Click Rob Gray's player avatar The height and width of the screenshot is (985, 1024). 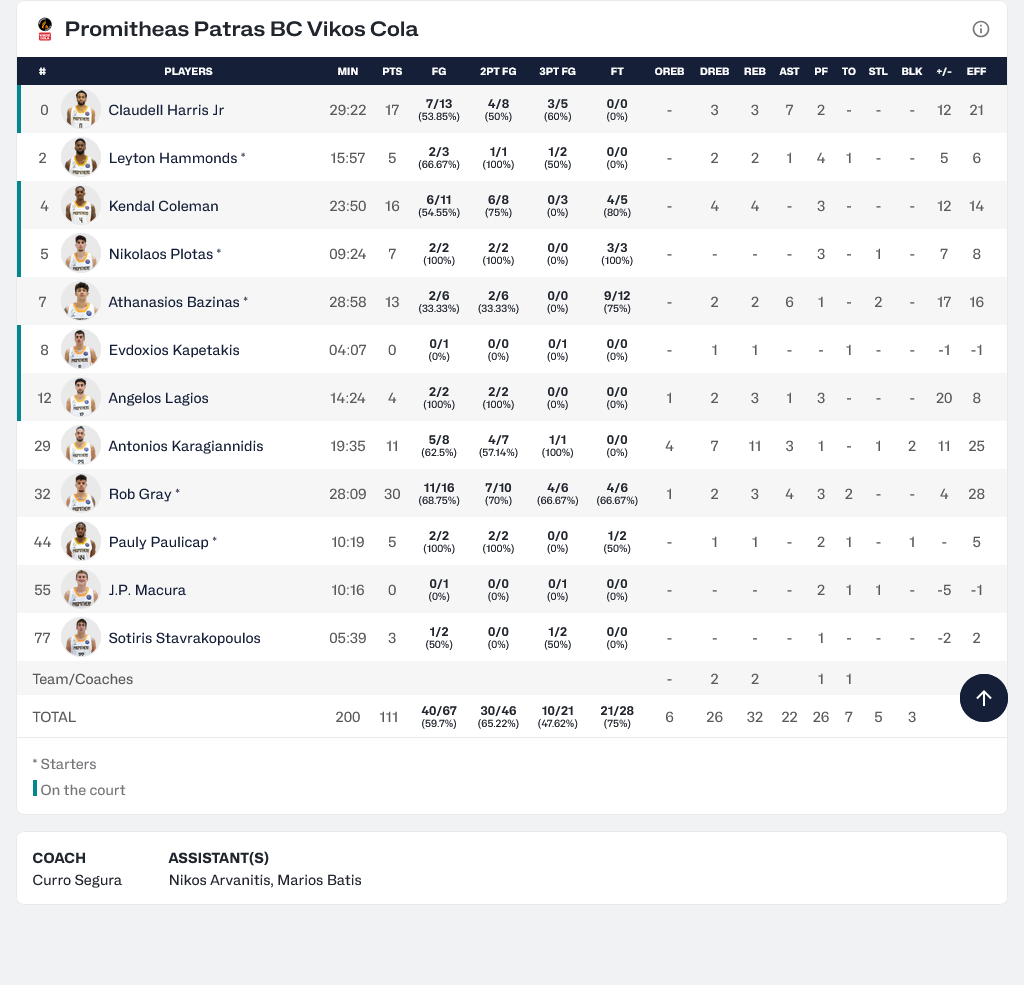tap(81, 494)
